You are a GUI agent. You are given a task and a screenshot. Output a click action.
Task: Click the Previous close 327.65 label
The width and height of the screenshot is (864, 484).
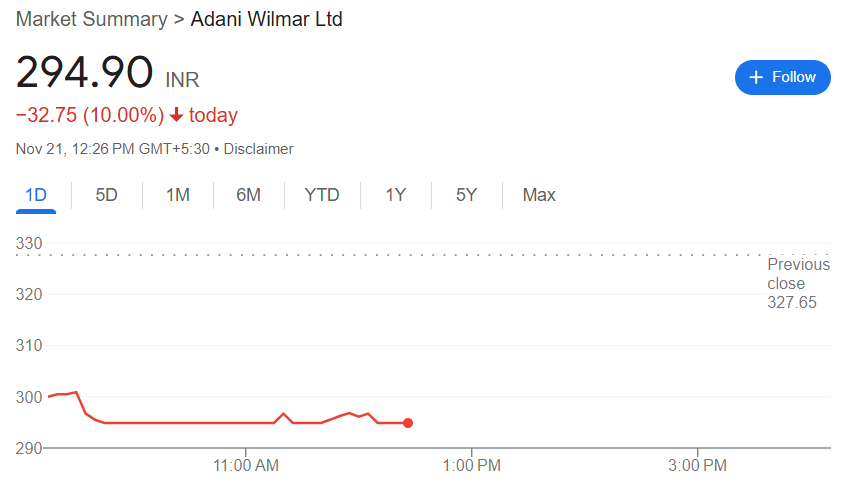point(798,283)
